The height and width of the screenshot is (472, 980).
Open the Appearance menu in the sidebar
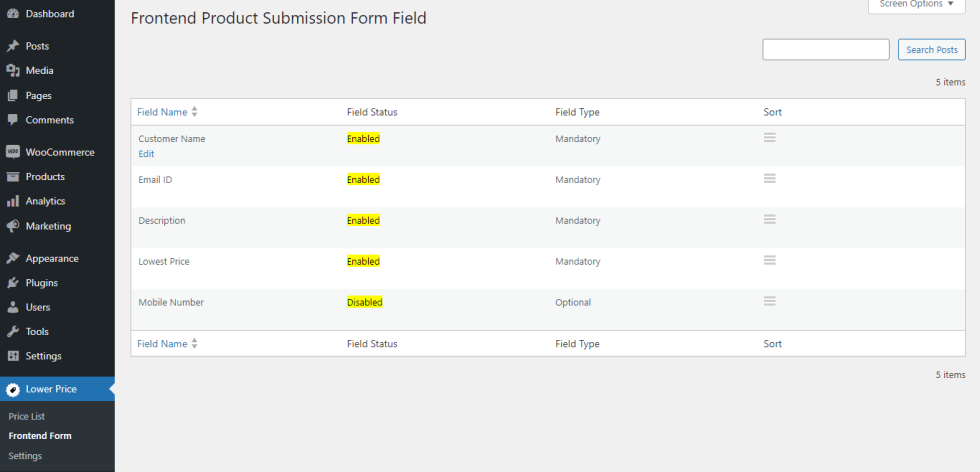coord(52,258)
